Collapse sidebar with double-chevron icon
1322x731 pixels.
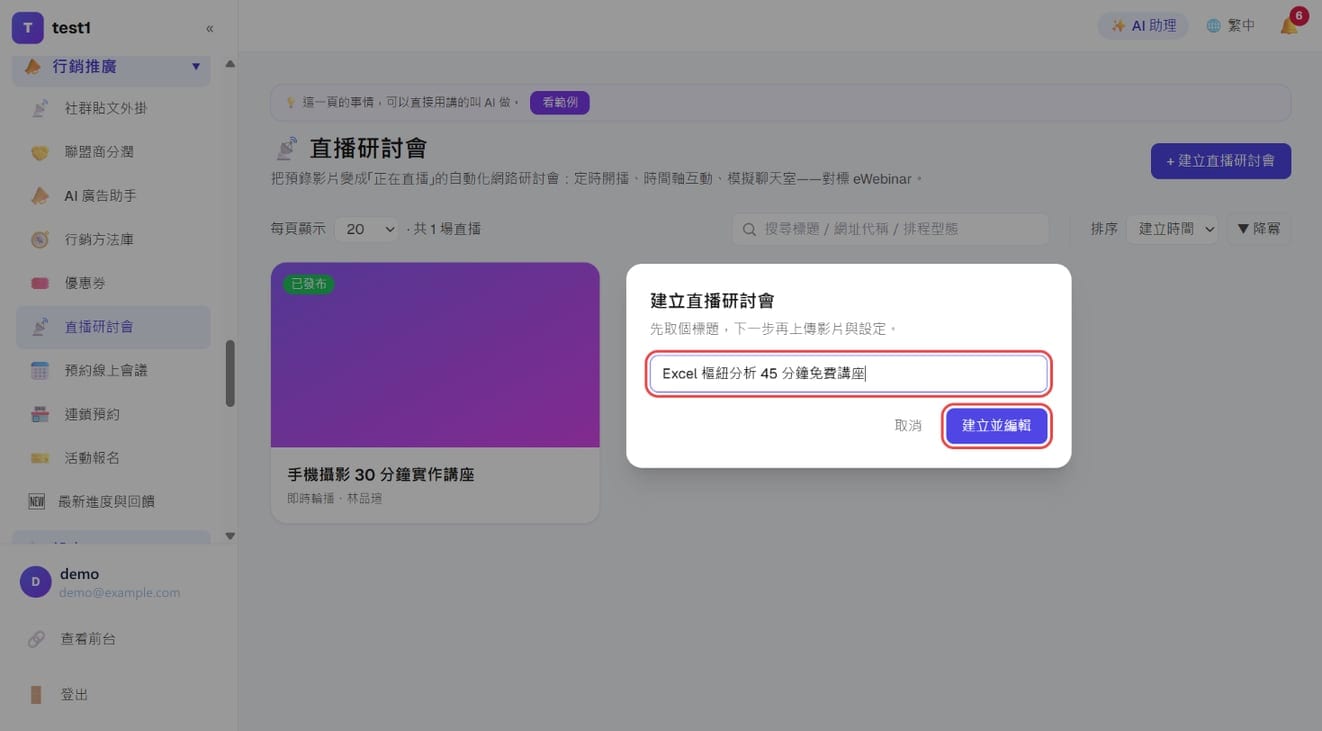pyautogui.click(x=209, y=28)
